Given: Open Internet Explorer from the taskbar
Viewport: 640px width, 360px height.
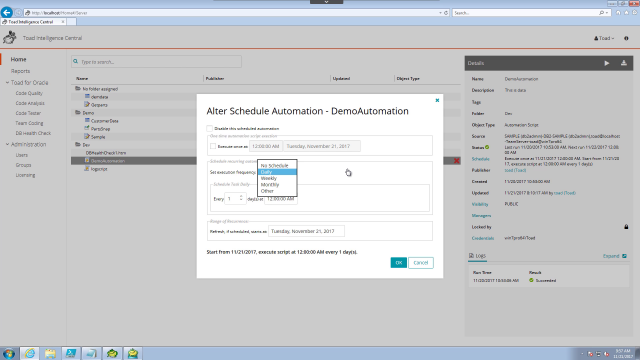Looking at the screenshot, I should point(29,353).
